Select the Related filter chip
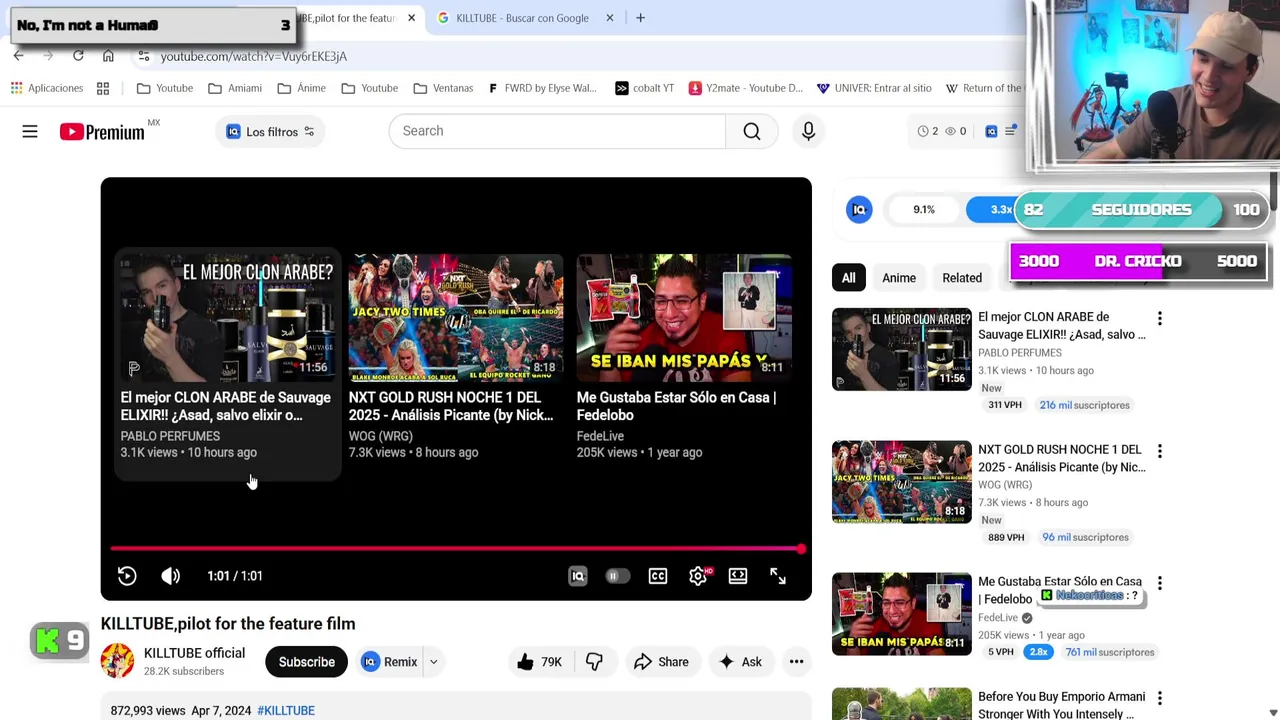 coord(962,278)
